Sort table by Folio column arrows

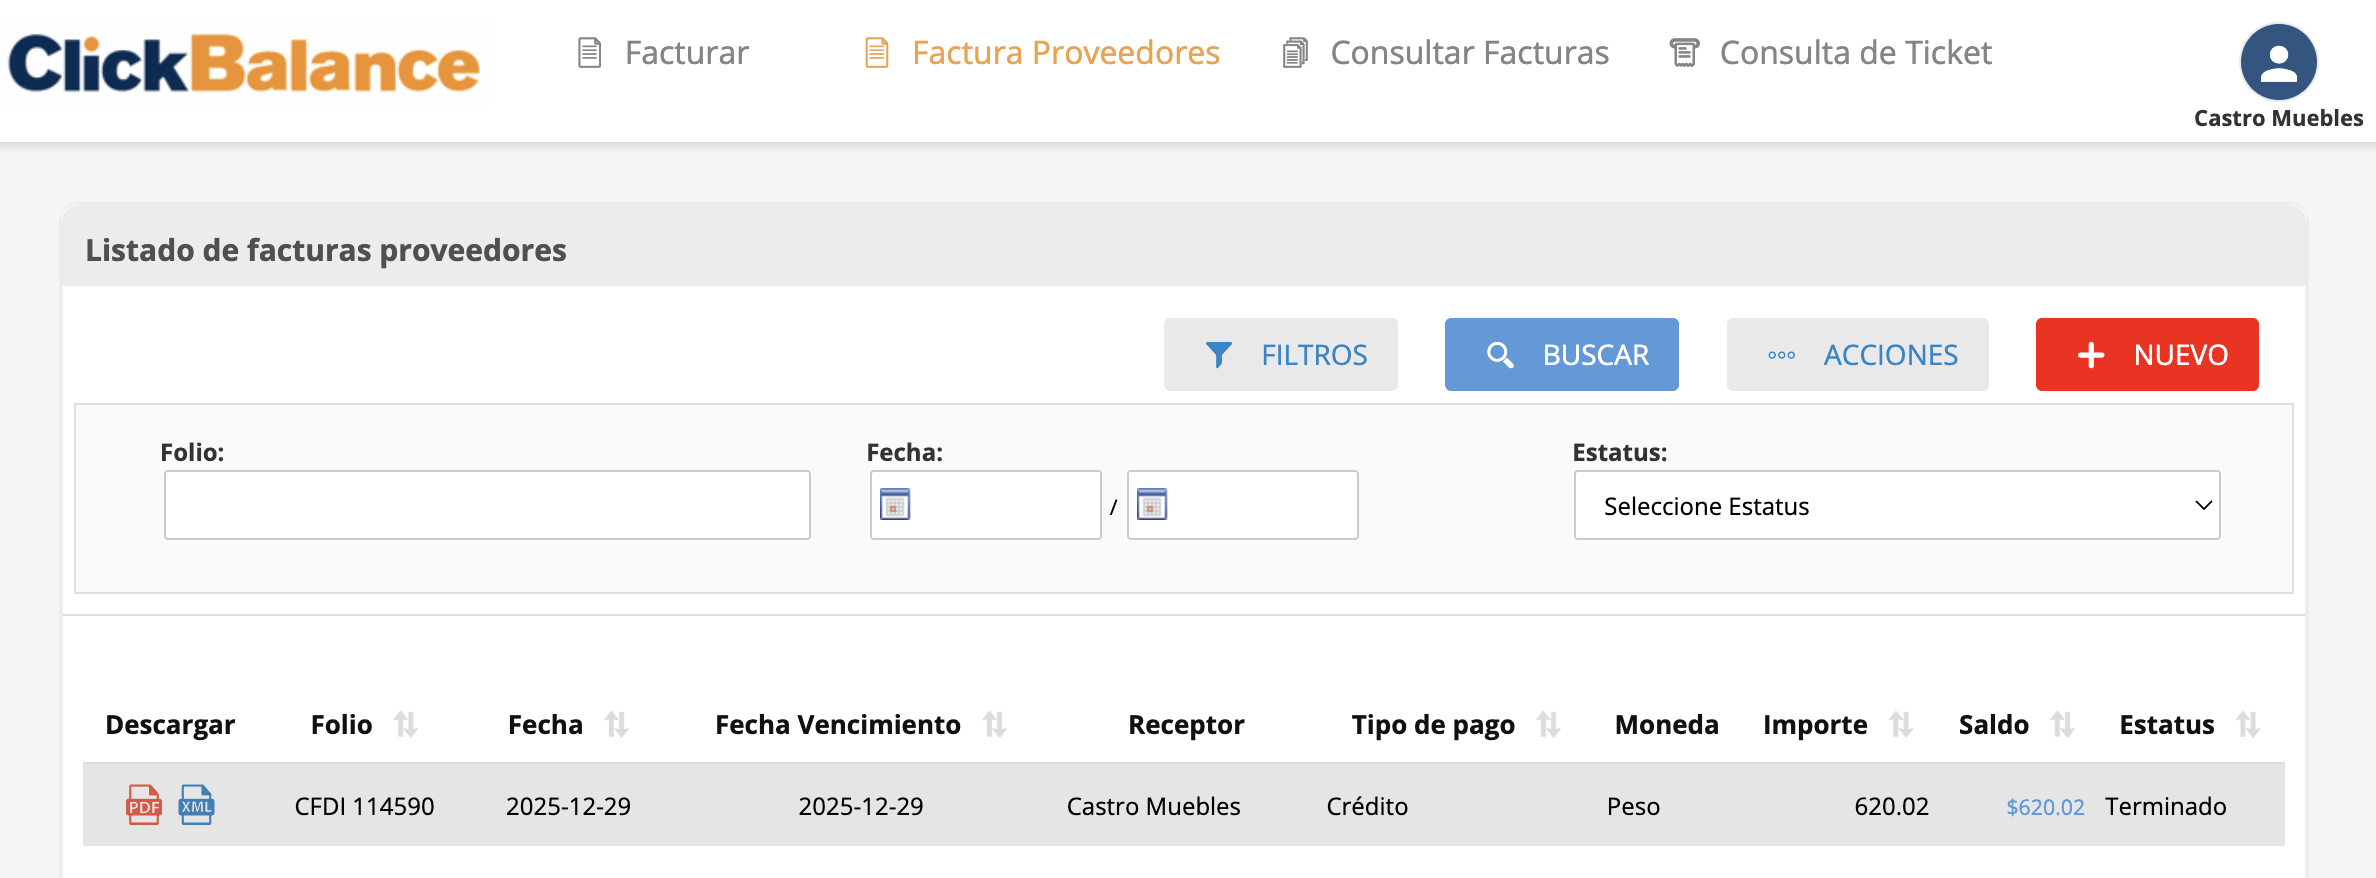point(405,724)
